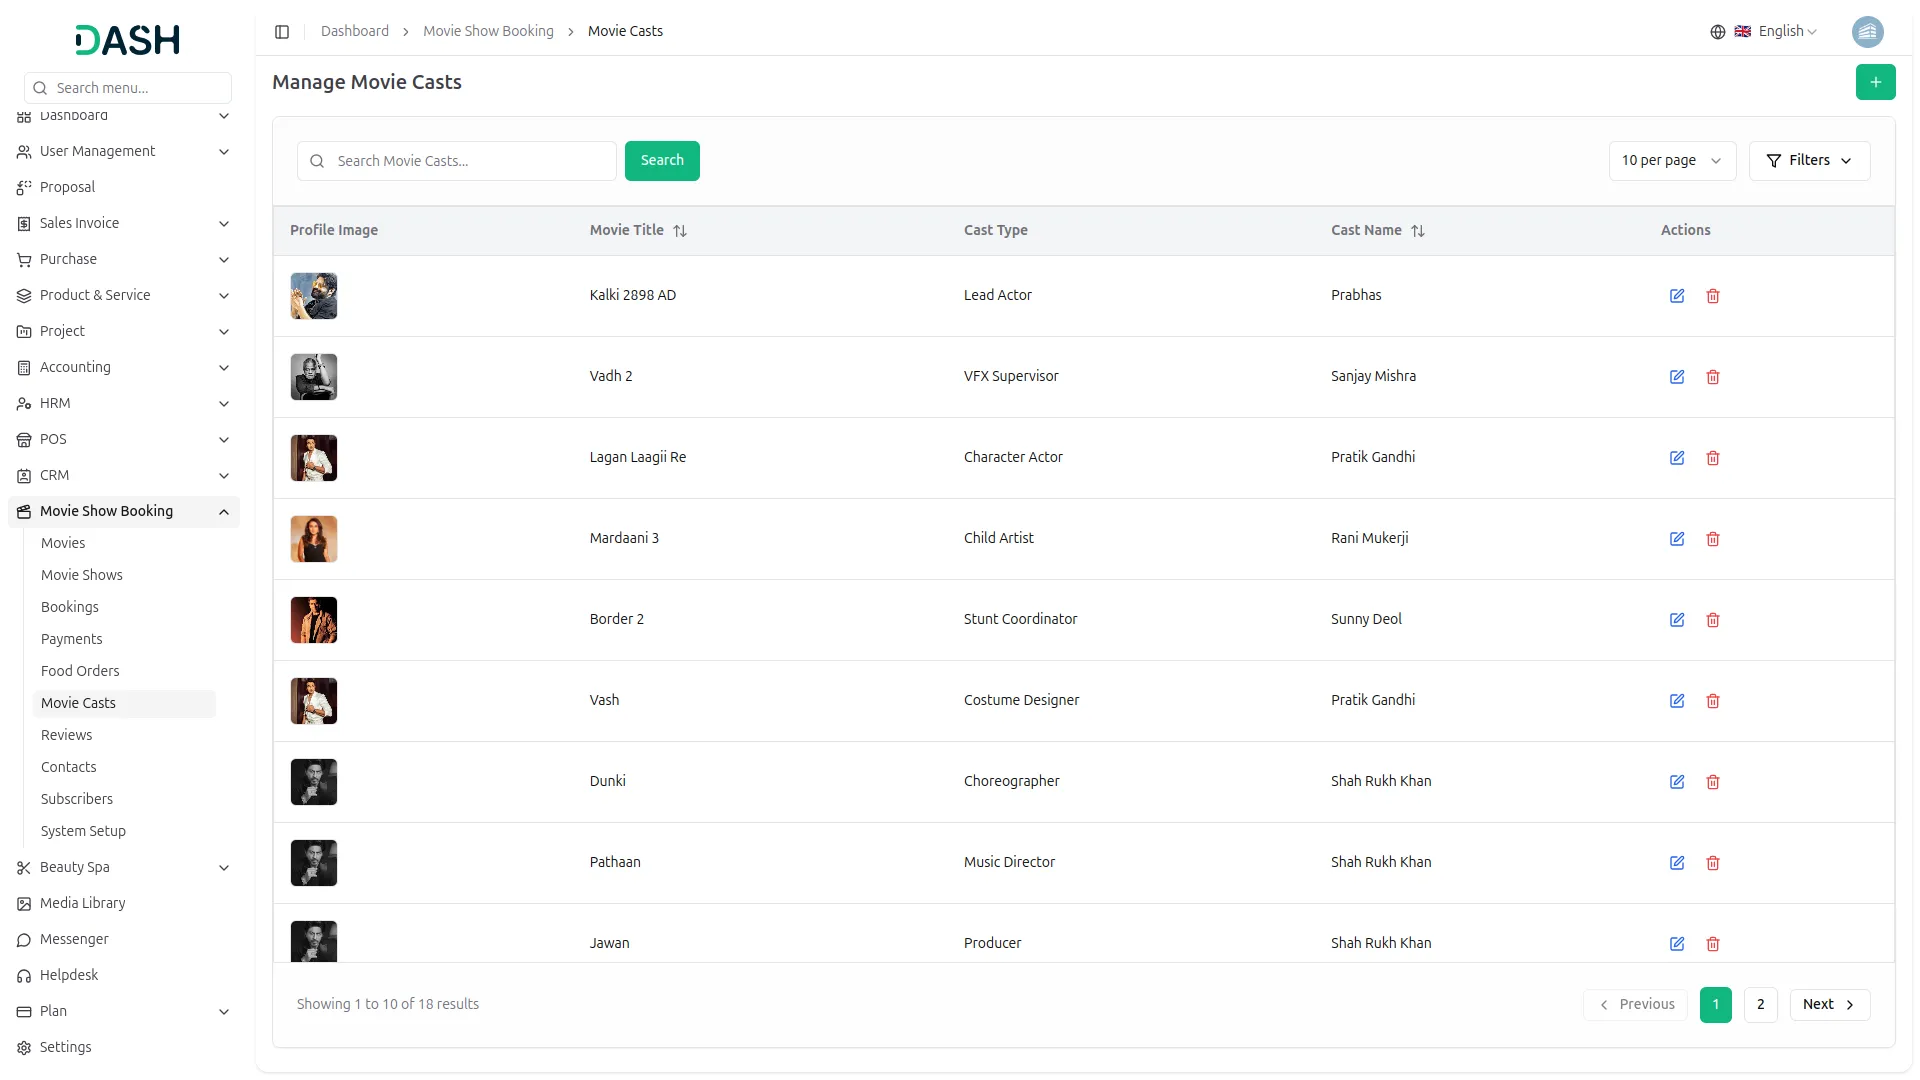
Task: Go to page 2 of results
Action: pos(1759,1004)
